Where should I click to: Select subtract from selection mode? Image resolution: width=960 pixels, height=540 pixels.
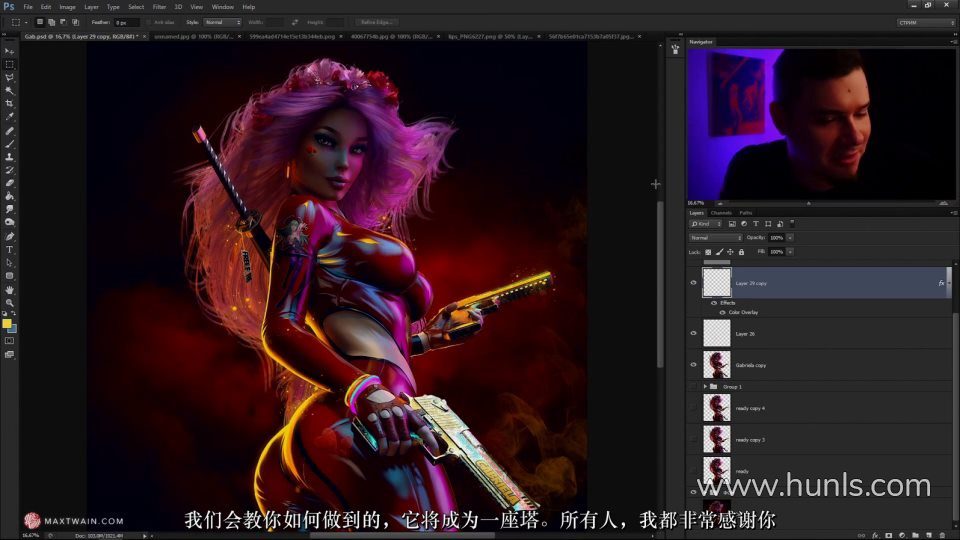point(63,22)
